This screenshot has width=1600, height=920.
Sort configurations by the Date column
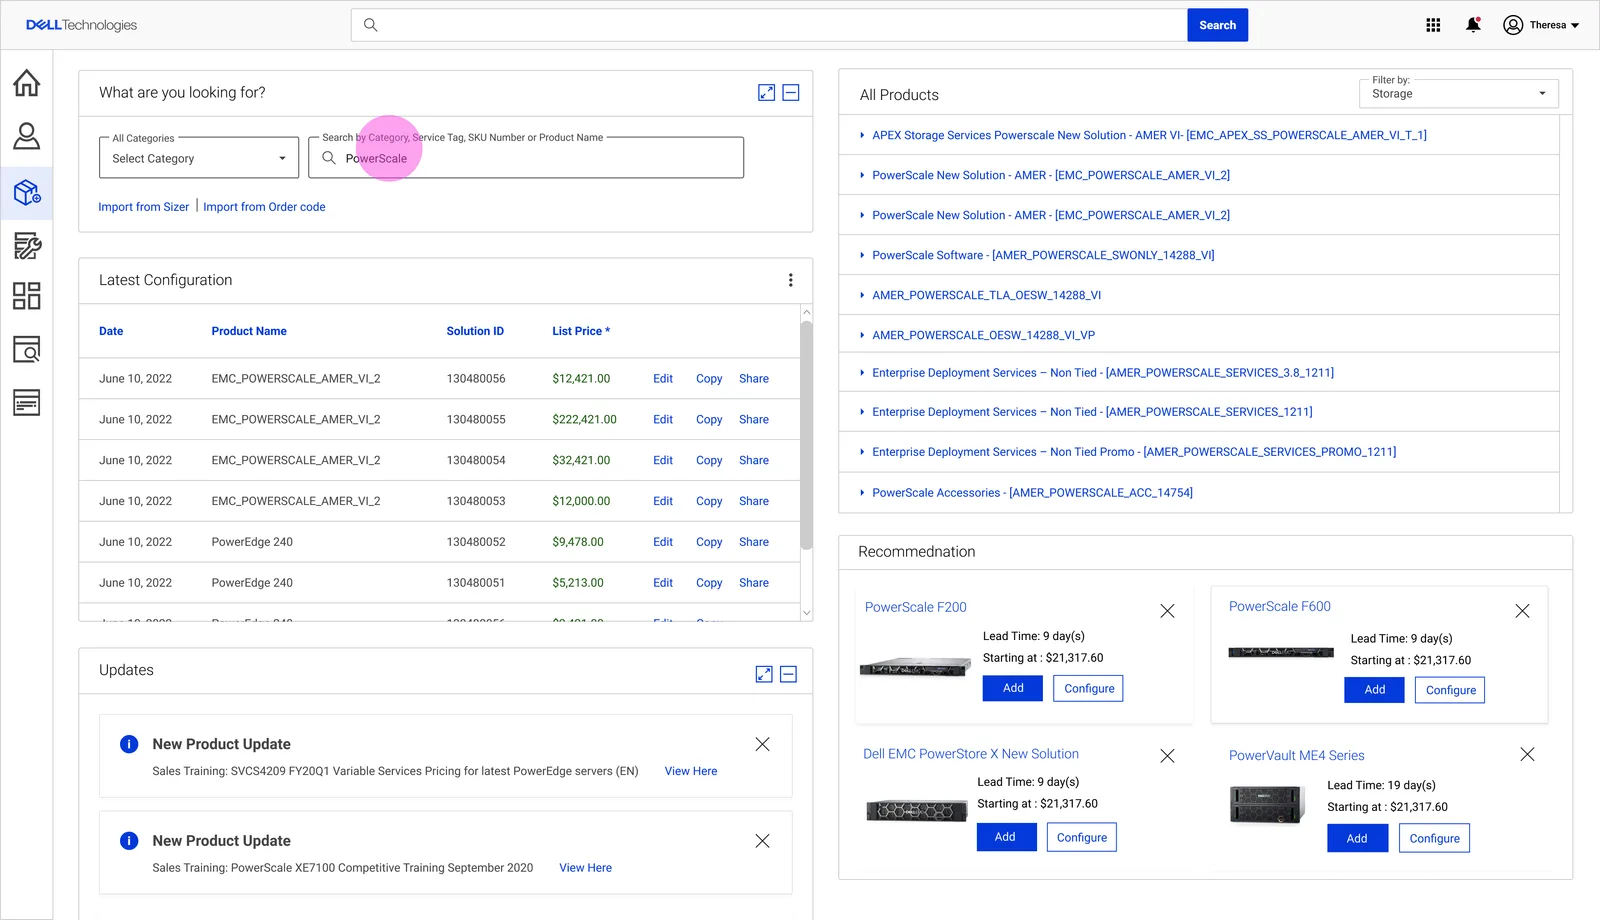tap(111, 331)
